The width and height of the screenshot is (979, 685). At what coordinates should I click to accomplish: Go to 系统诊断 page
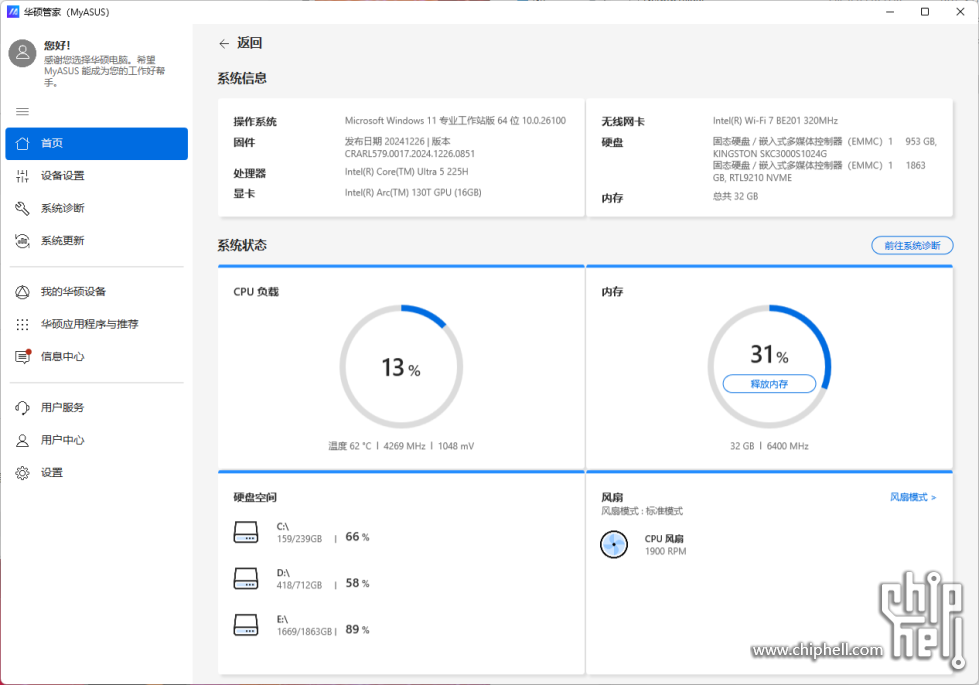tap(97, 209)
